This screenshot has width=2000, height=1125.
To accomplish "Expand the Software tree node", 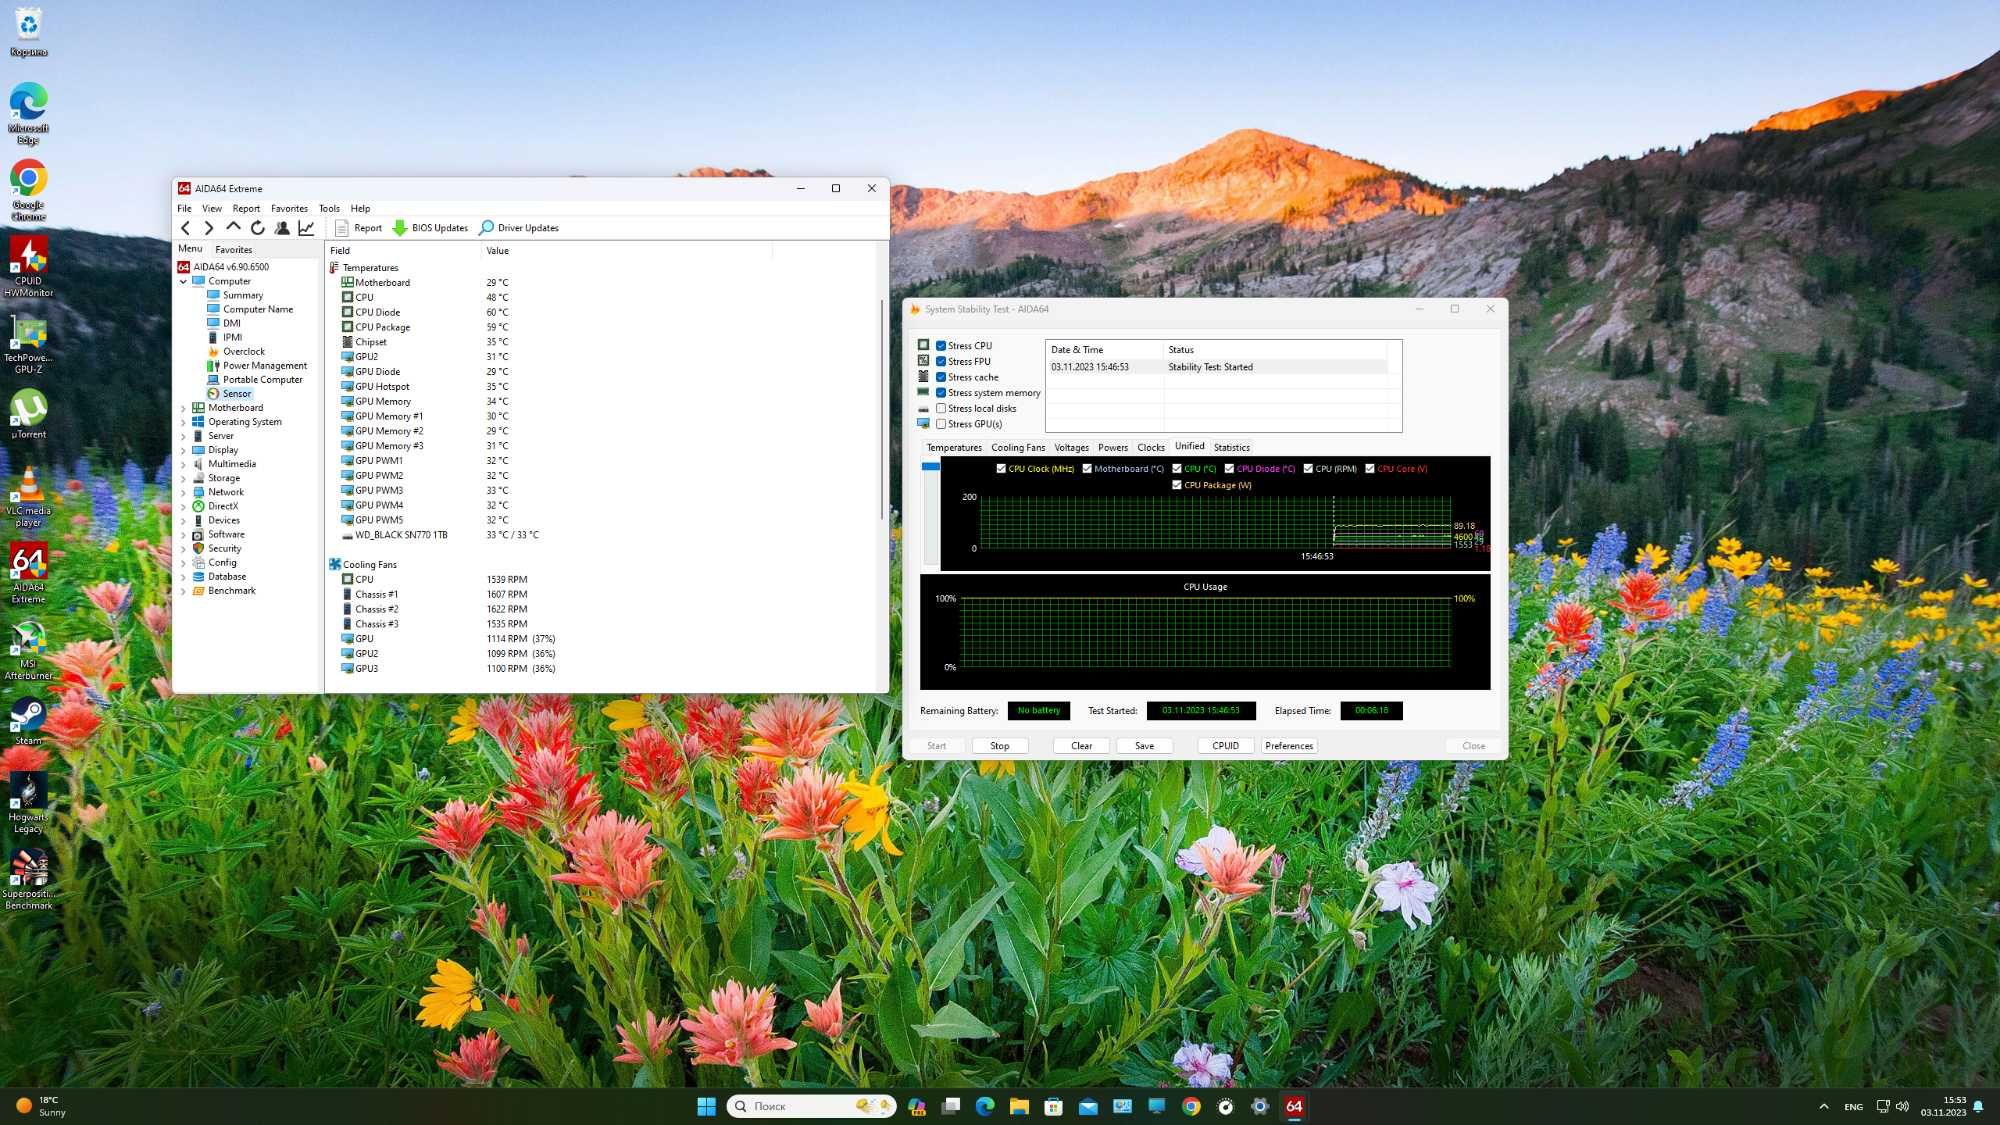I will click(183, 535).
